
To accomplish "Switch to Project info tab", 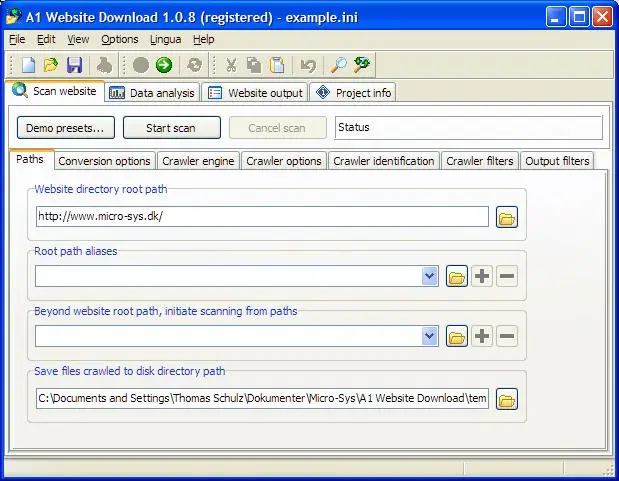I will [x=353, y=93].
